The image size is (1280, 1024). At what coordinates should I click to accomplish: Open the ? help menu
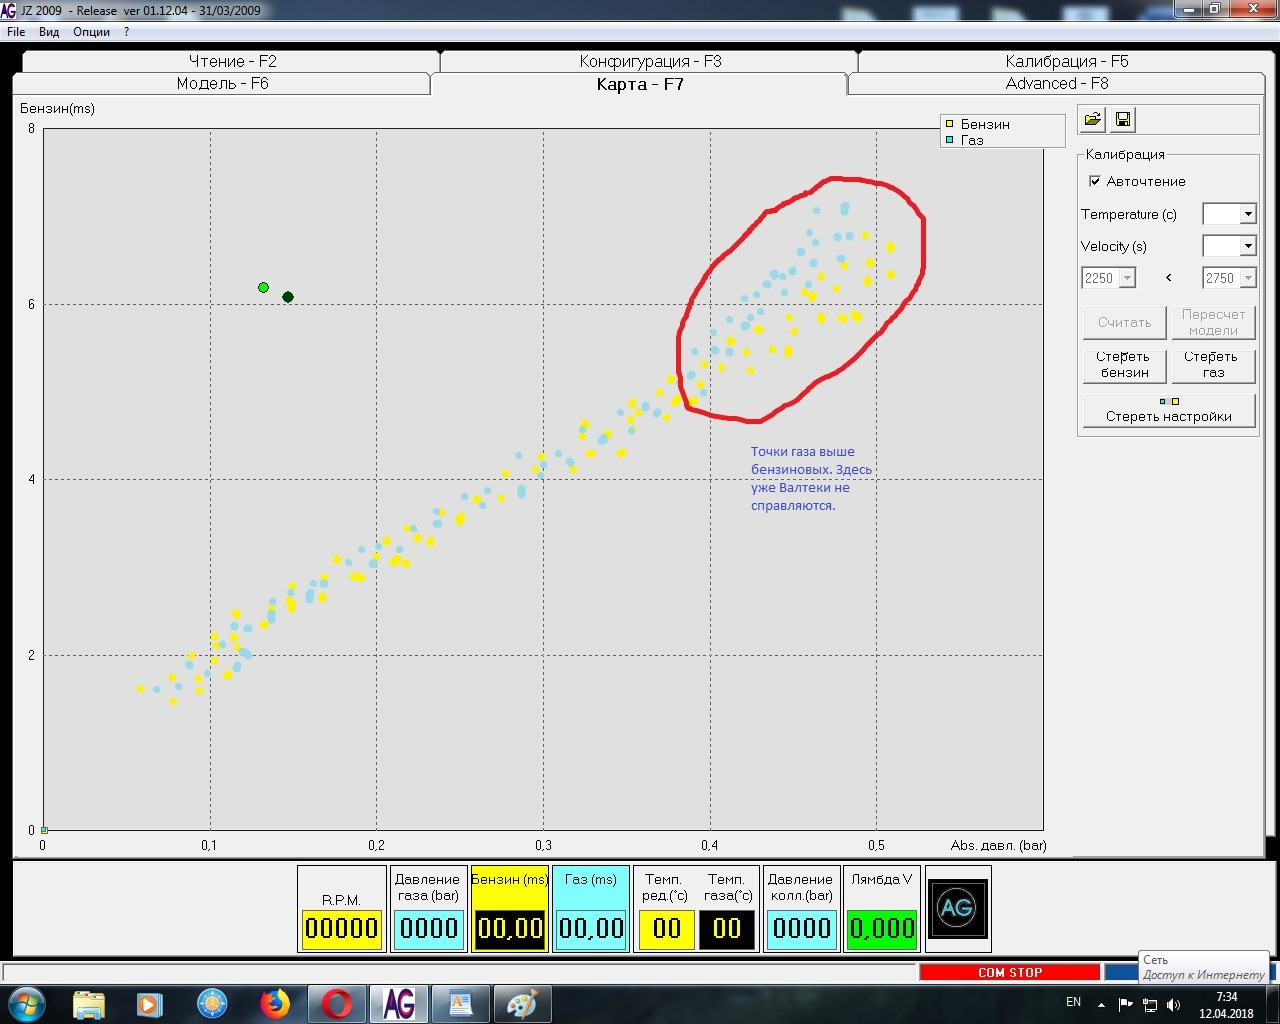point(127,32)
